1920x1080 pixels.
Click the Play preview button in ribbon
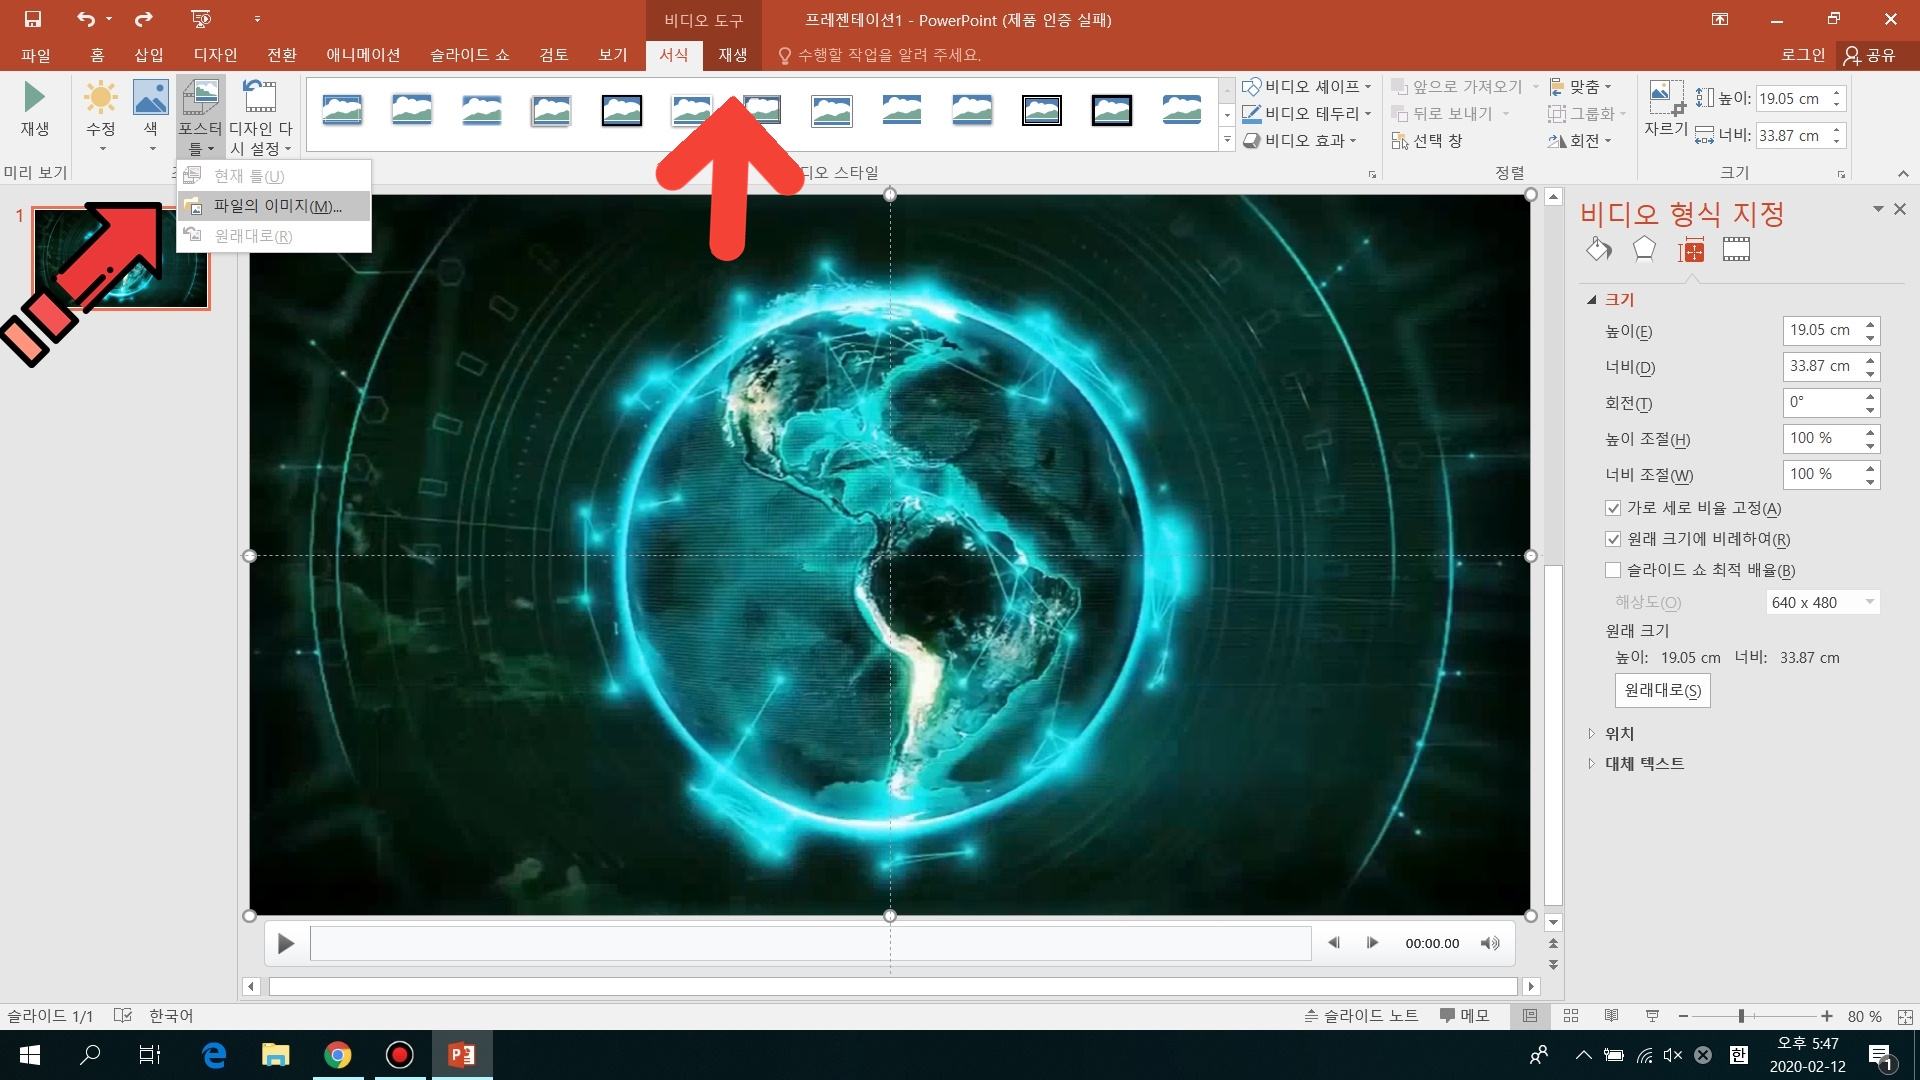[34, 108]
